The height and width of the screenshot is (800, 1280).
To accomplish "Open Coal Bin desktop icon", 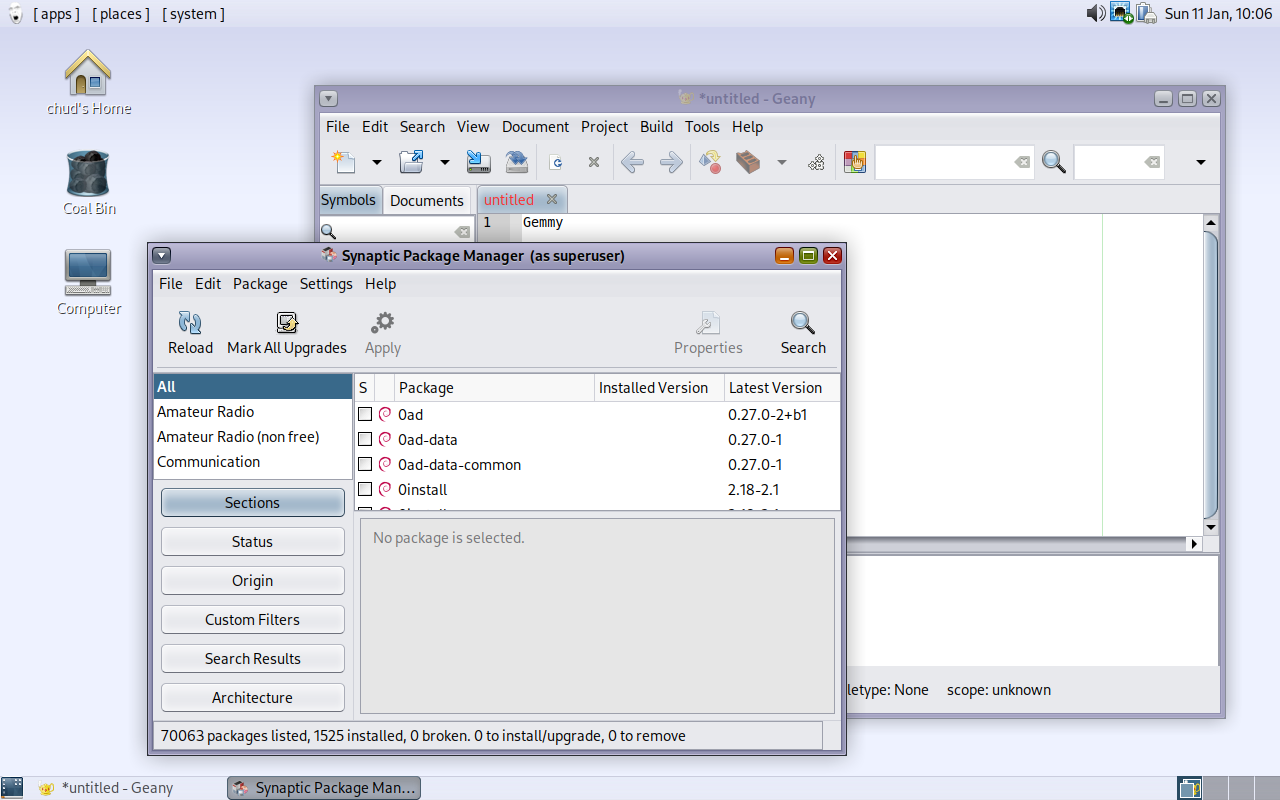I will [x=89, y=175].
